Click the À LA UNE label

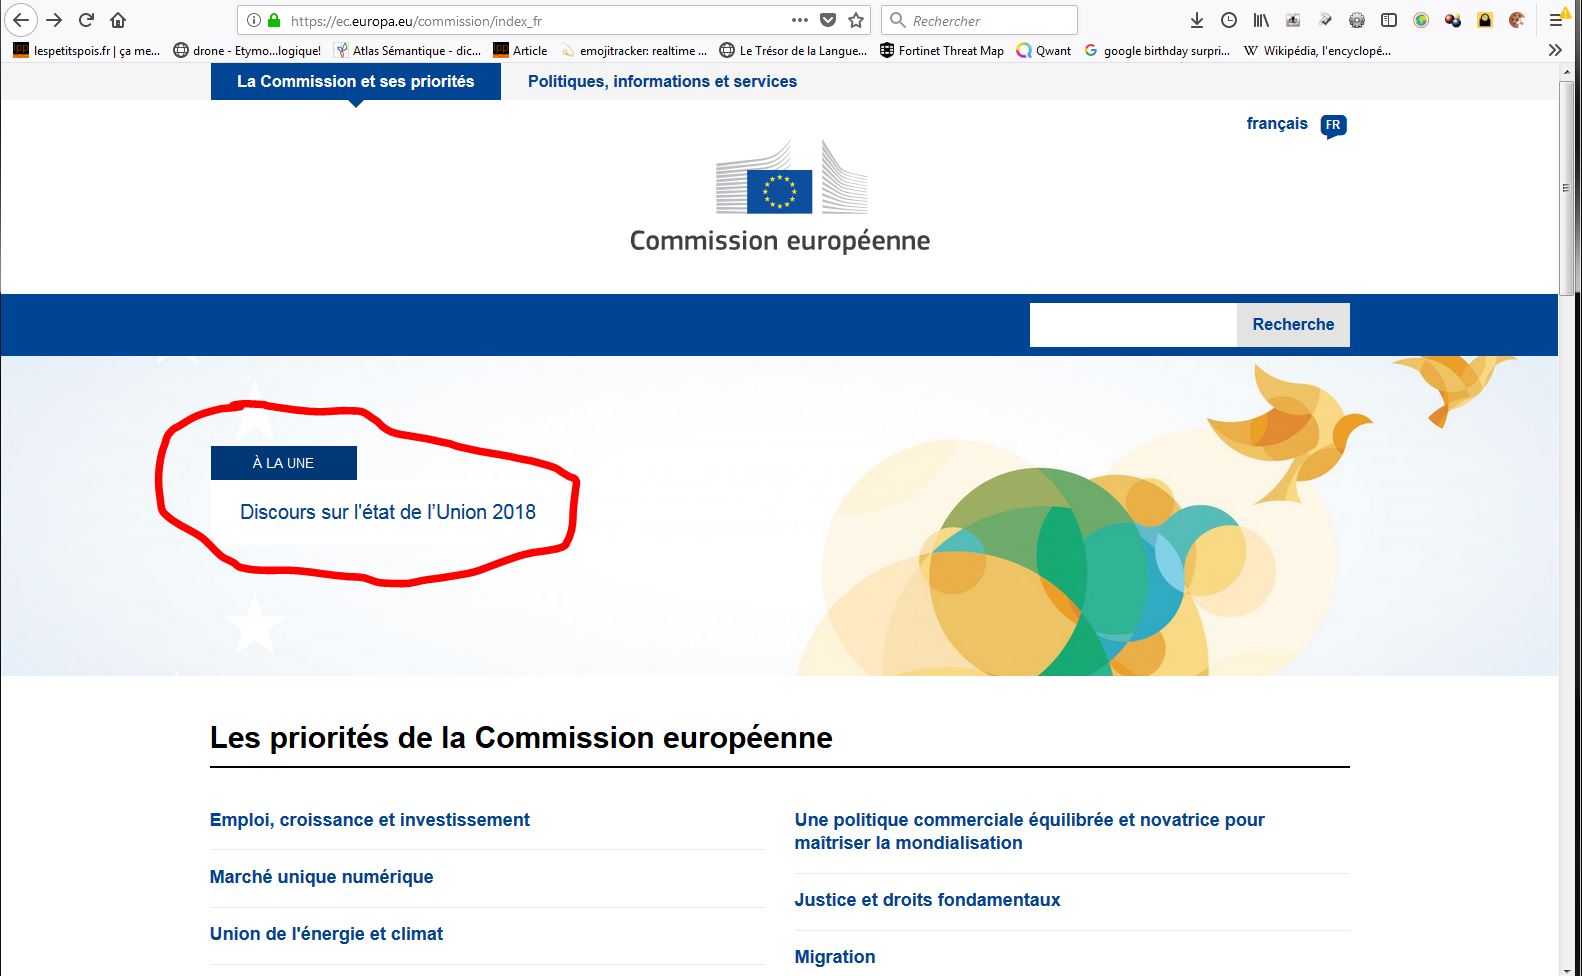284,463
